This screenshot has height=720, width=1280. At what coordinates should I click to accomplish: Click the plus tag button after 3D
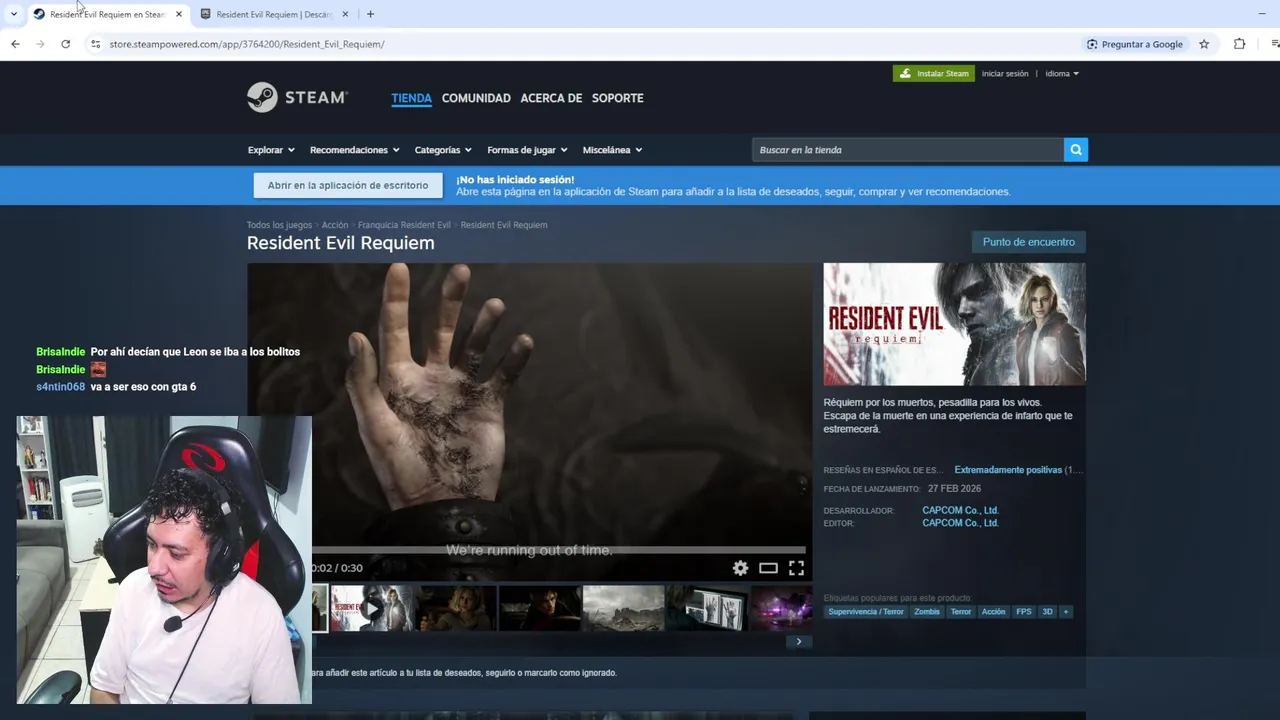tap(1066, 612)
